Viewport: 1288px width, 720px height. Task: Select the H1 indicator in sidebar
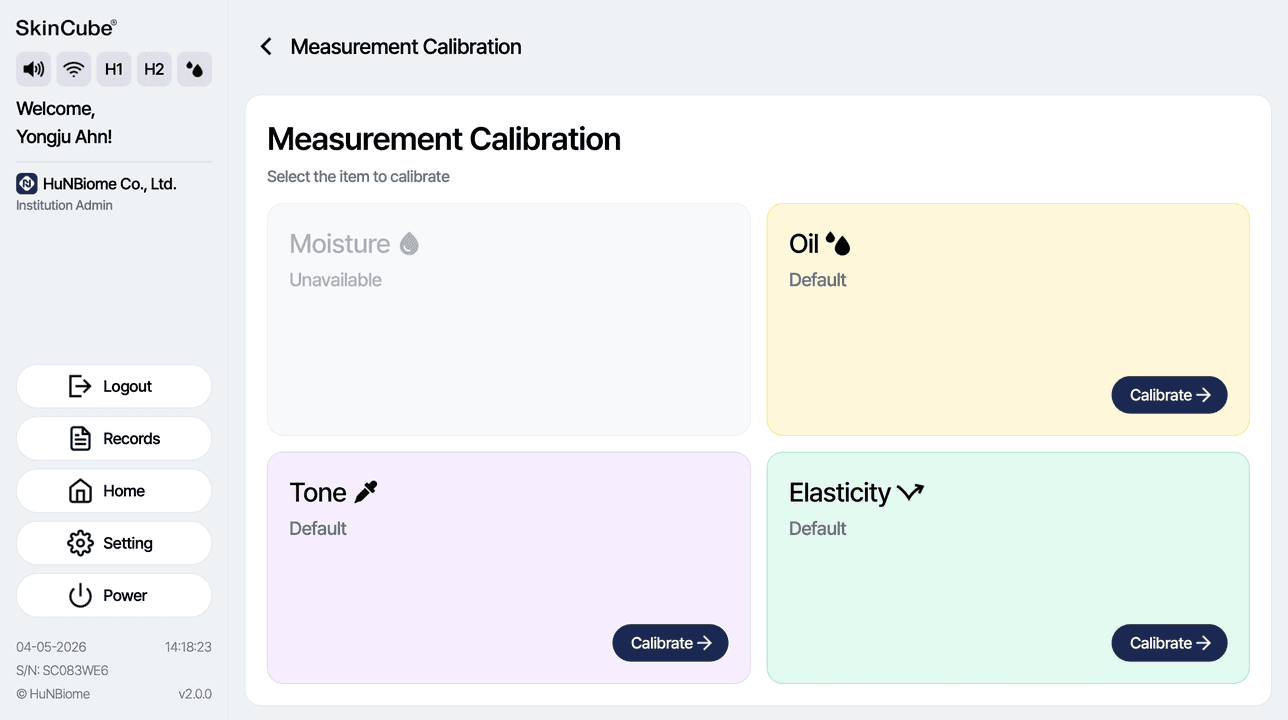click(114, 69)
